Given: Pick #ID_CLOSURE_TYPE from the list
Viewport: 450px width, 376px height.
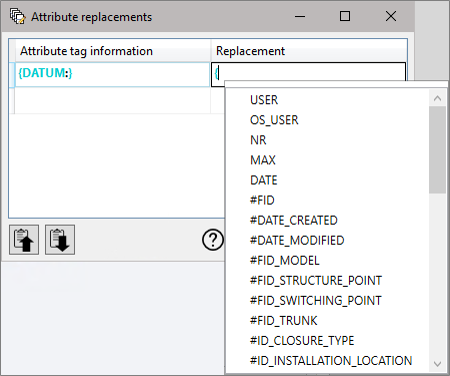Looking at the screenshot, I should (302, 341).
